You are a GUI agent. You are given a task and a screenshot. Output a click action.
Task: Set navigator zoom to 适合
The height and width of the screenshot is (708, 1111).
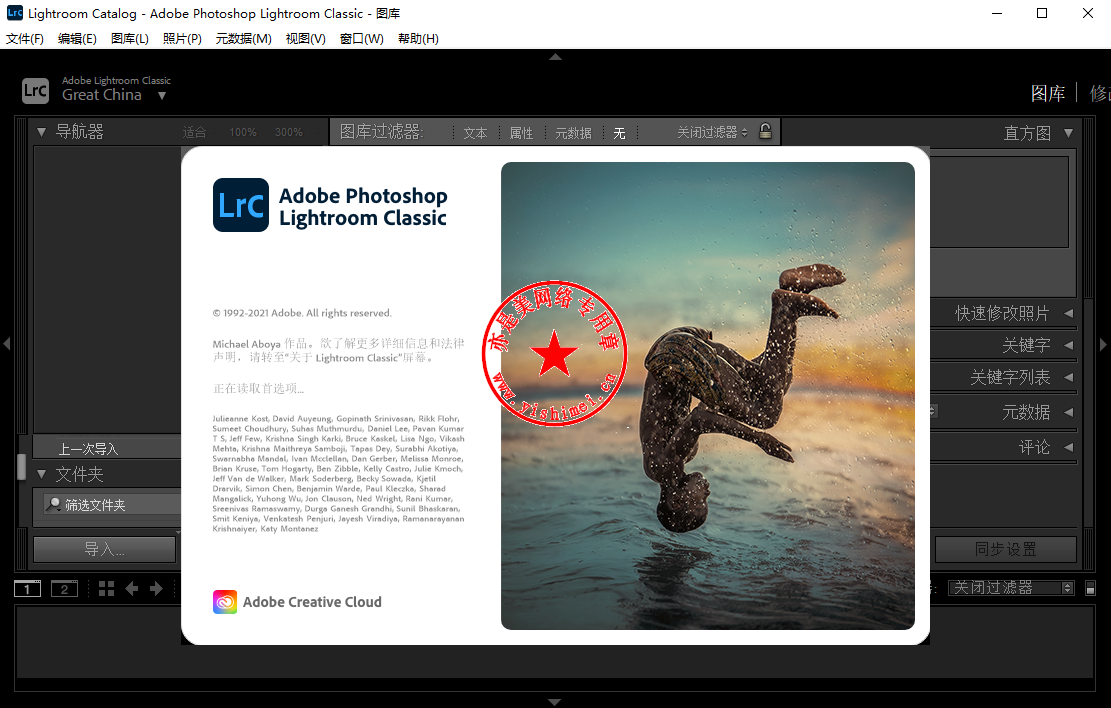point(194,133)
